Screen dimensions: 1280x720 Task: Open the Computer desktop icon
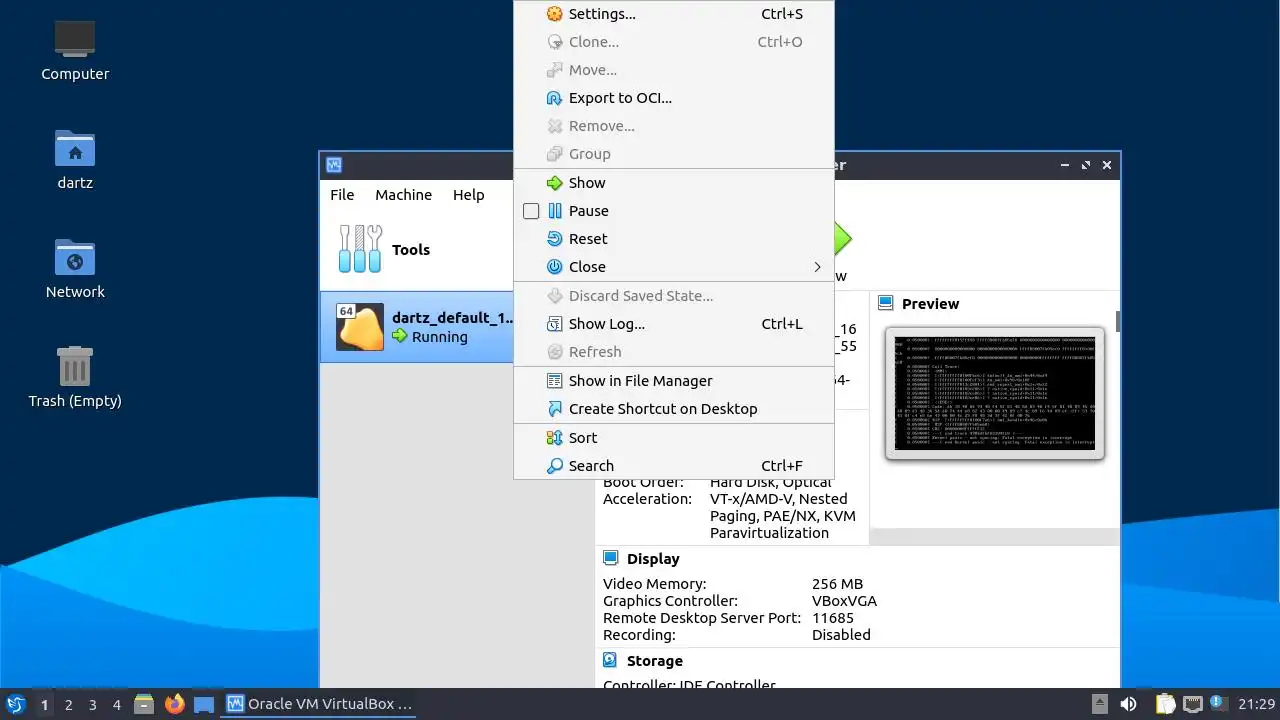75,50
